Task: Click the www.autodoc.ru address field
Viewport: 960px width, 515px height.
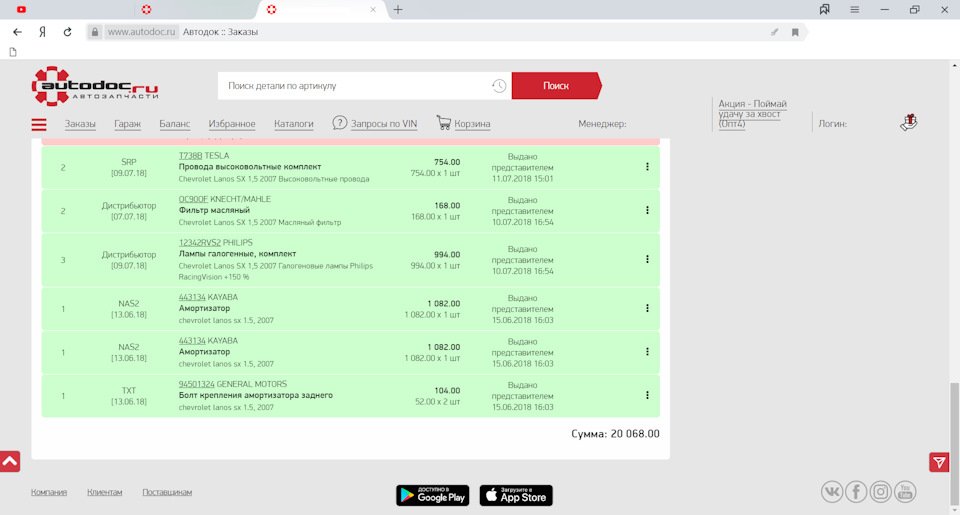Action: (141, 32)
